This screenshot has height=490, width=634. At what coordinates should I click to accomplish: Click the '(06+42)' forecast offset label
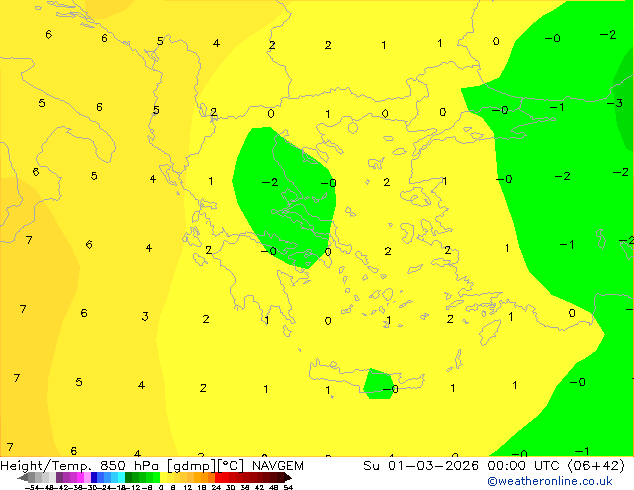point(596,466)
